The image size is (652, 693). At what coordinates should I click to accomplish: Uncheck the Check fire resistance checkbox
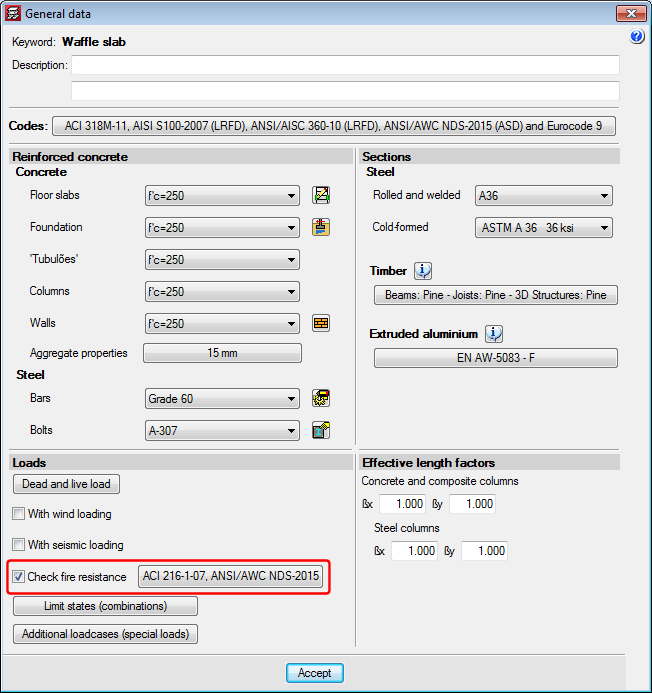[x=18, y=576]
